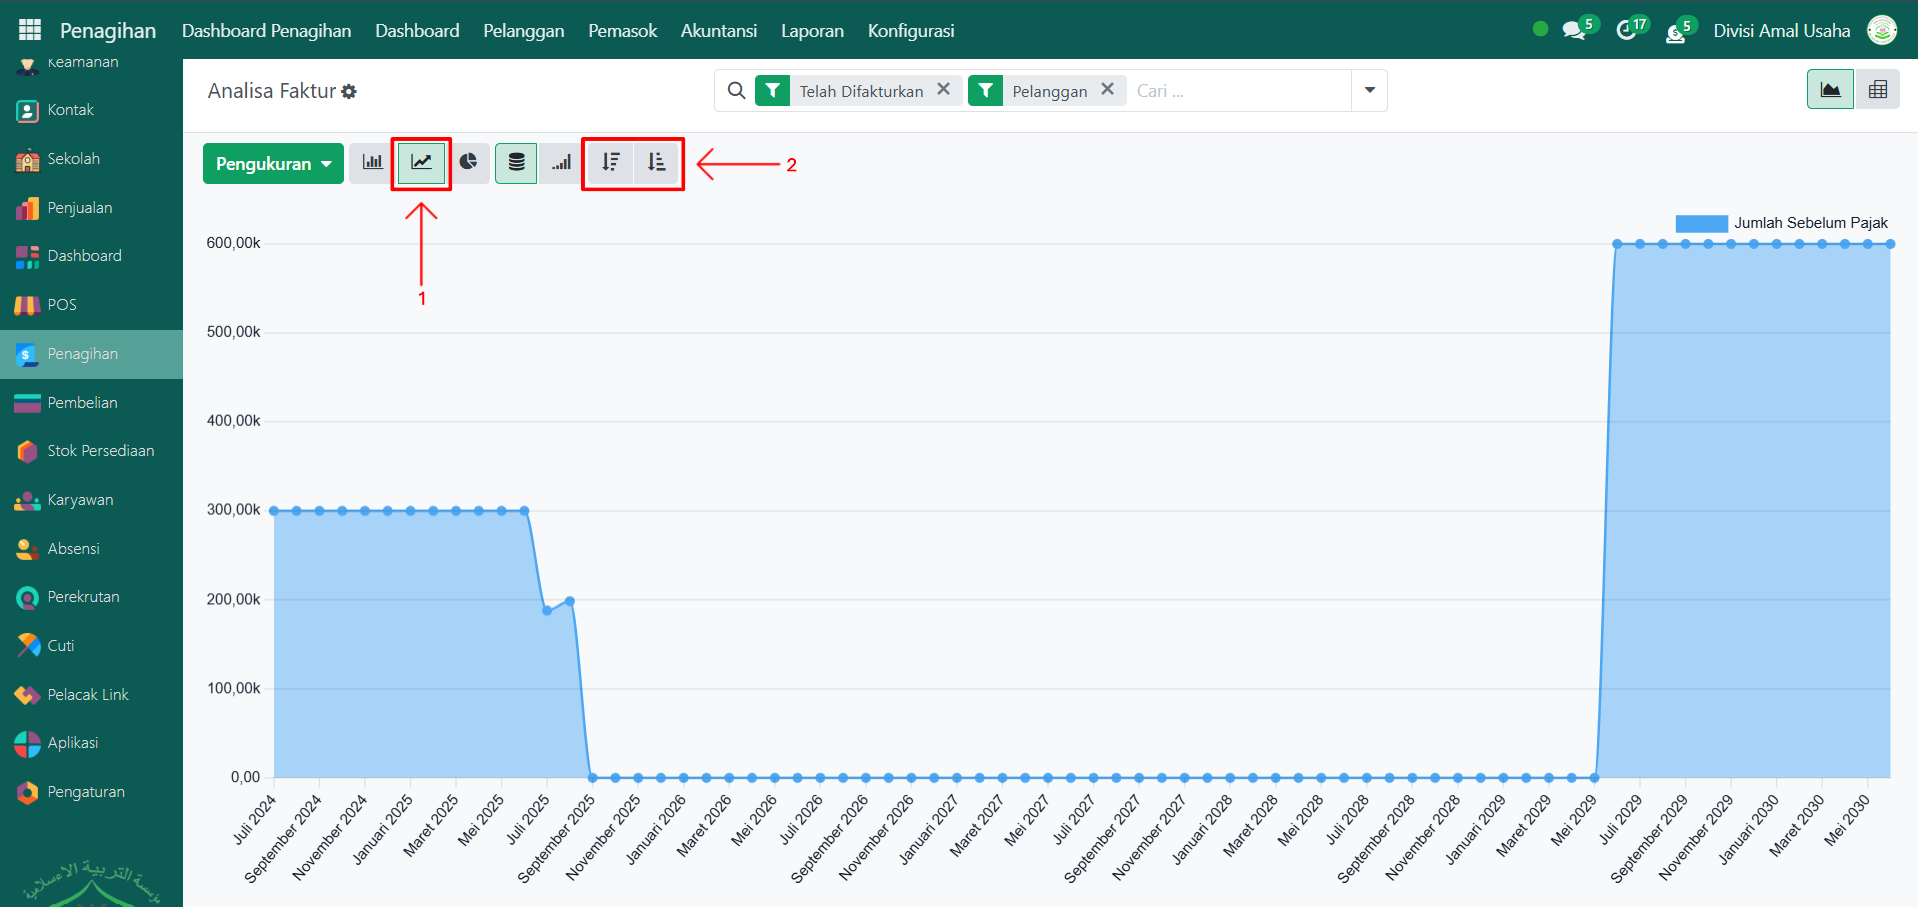Viewport: 1918px width, 907px height.
Task: Open the Laporan menu
Action: click(812, 31)
